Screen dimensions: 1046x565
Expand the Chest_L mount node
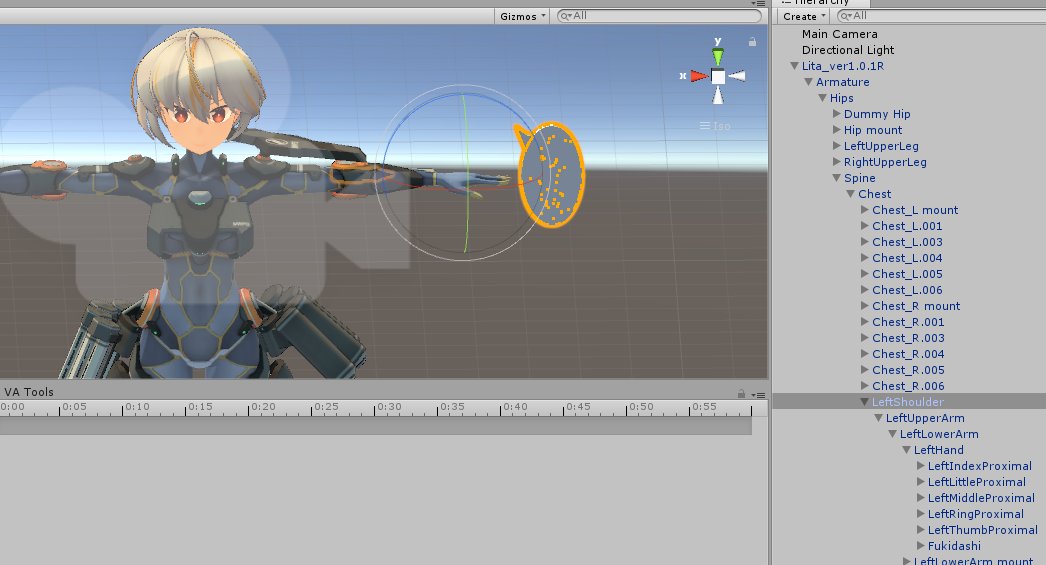click(865, 209)
